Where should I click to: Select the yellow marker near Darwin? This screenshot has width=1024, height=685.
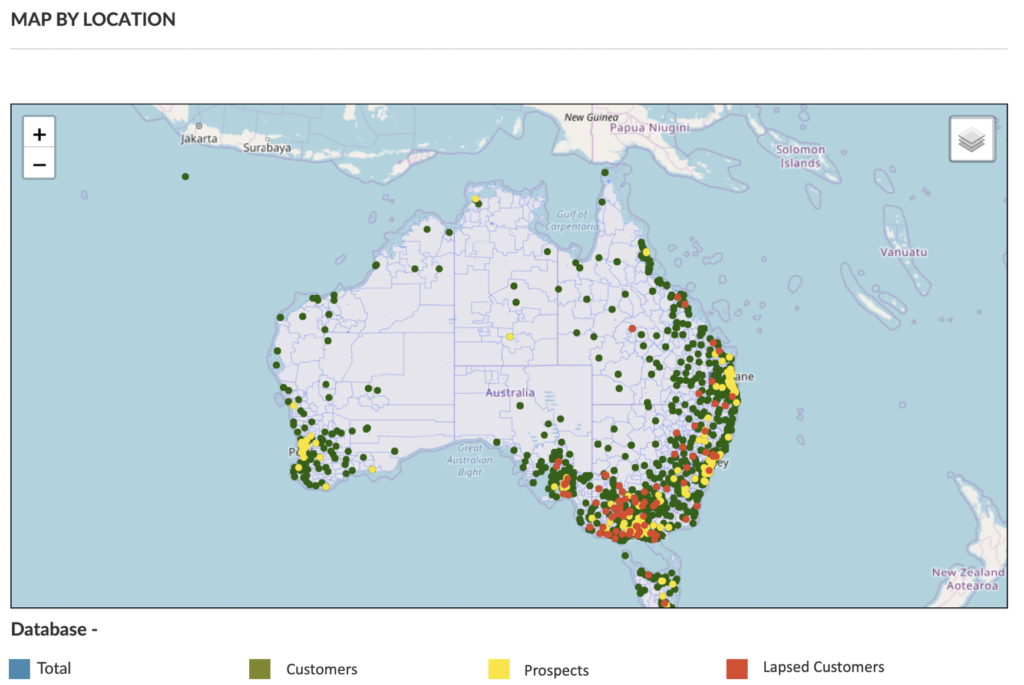coord(476,199)
